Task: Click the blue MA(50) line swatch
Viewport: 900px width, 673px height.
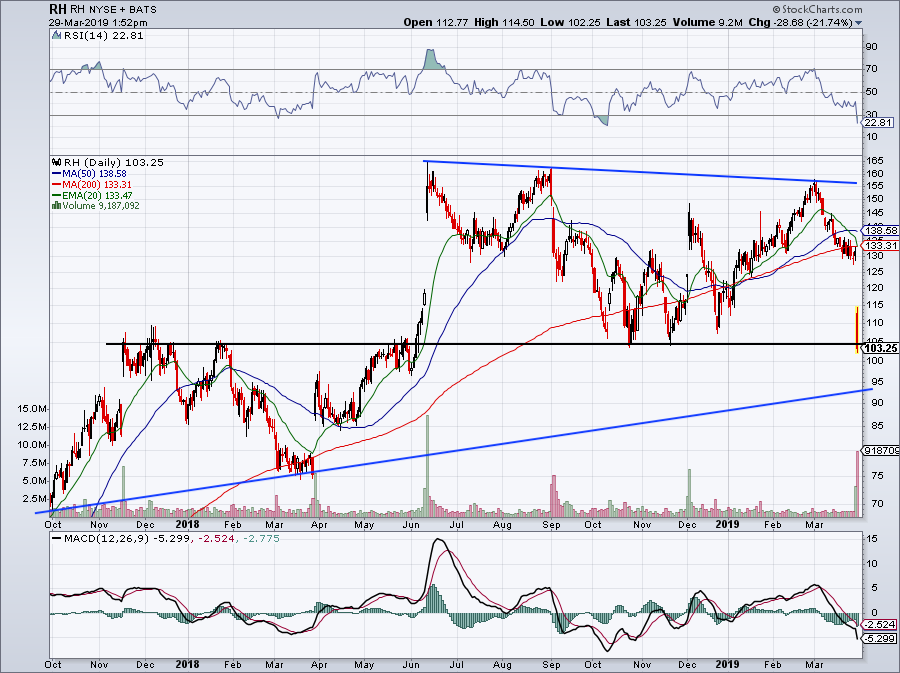Action: (56, 173)
